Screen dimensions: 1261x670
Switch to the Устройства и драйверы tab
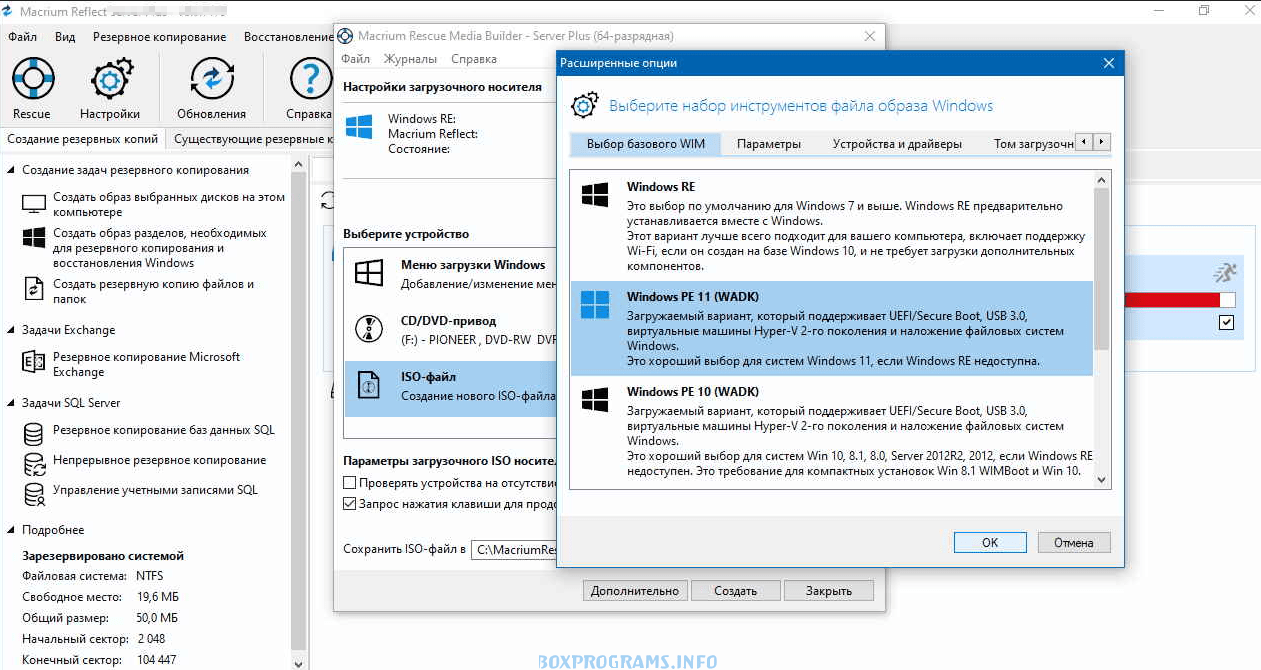coord(897,143)
